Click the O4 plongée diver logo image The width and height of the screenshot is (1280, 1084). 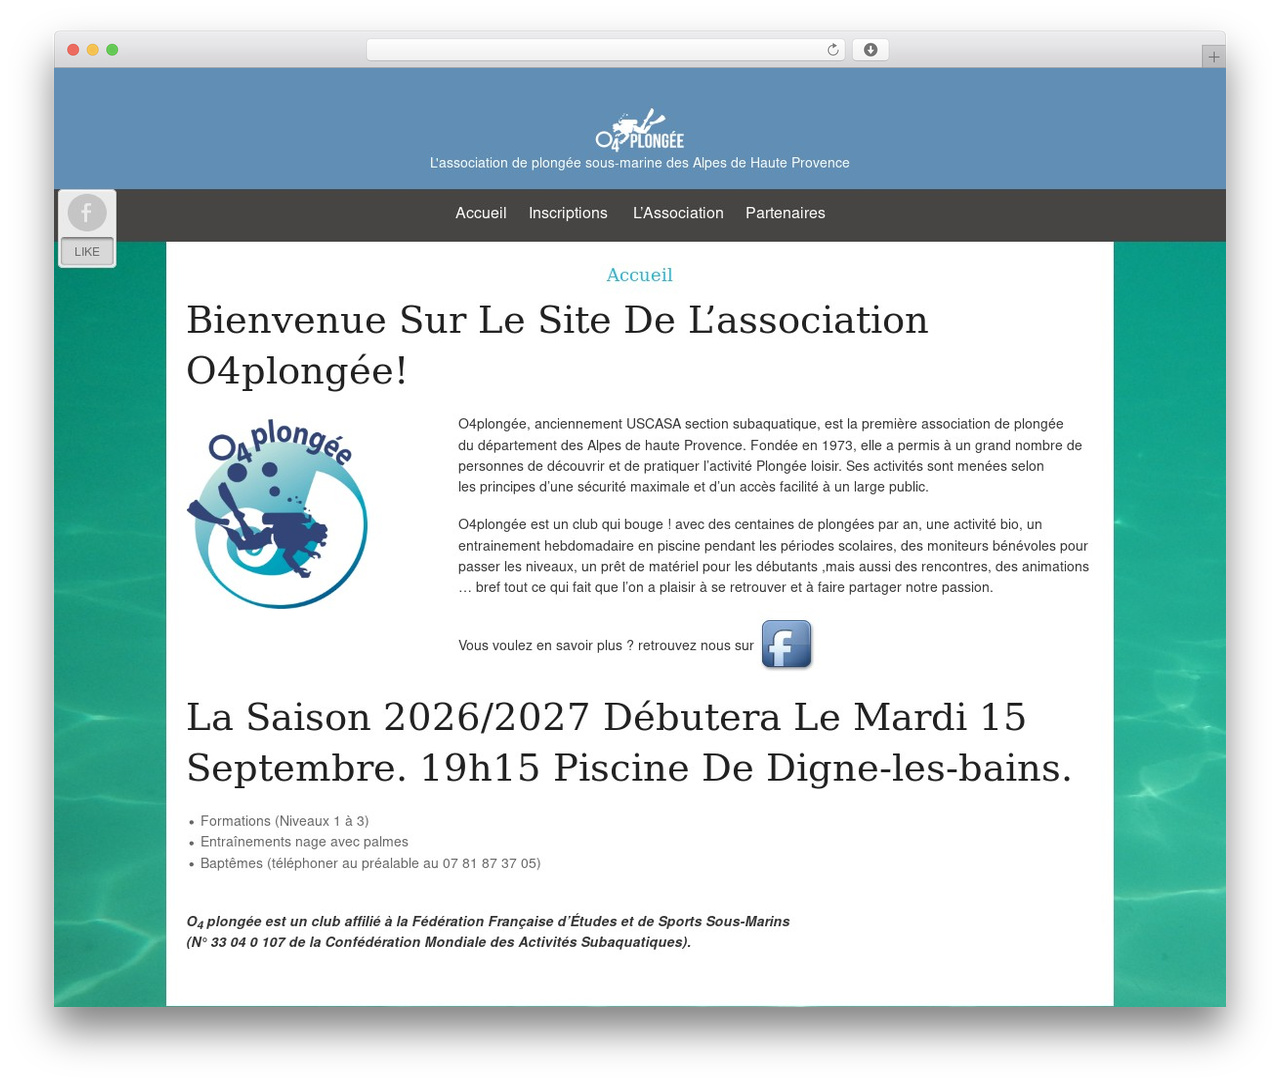pyautogui.click(x=278, y=514)
